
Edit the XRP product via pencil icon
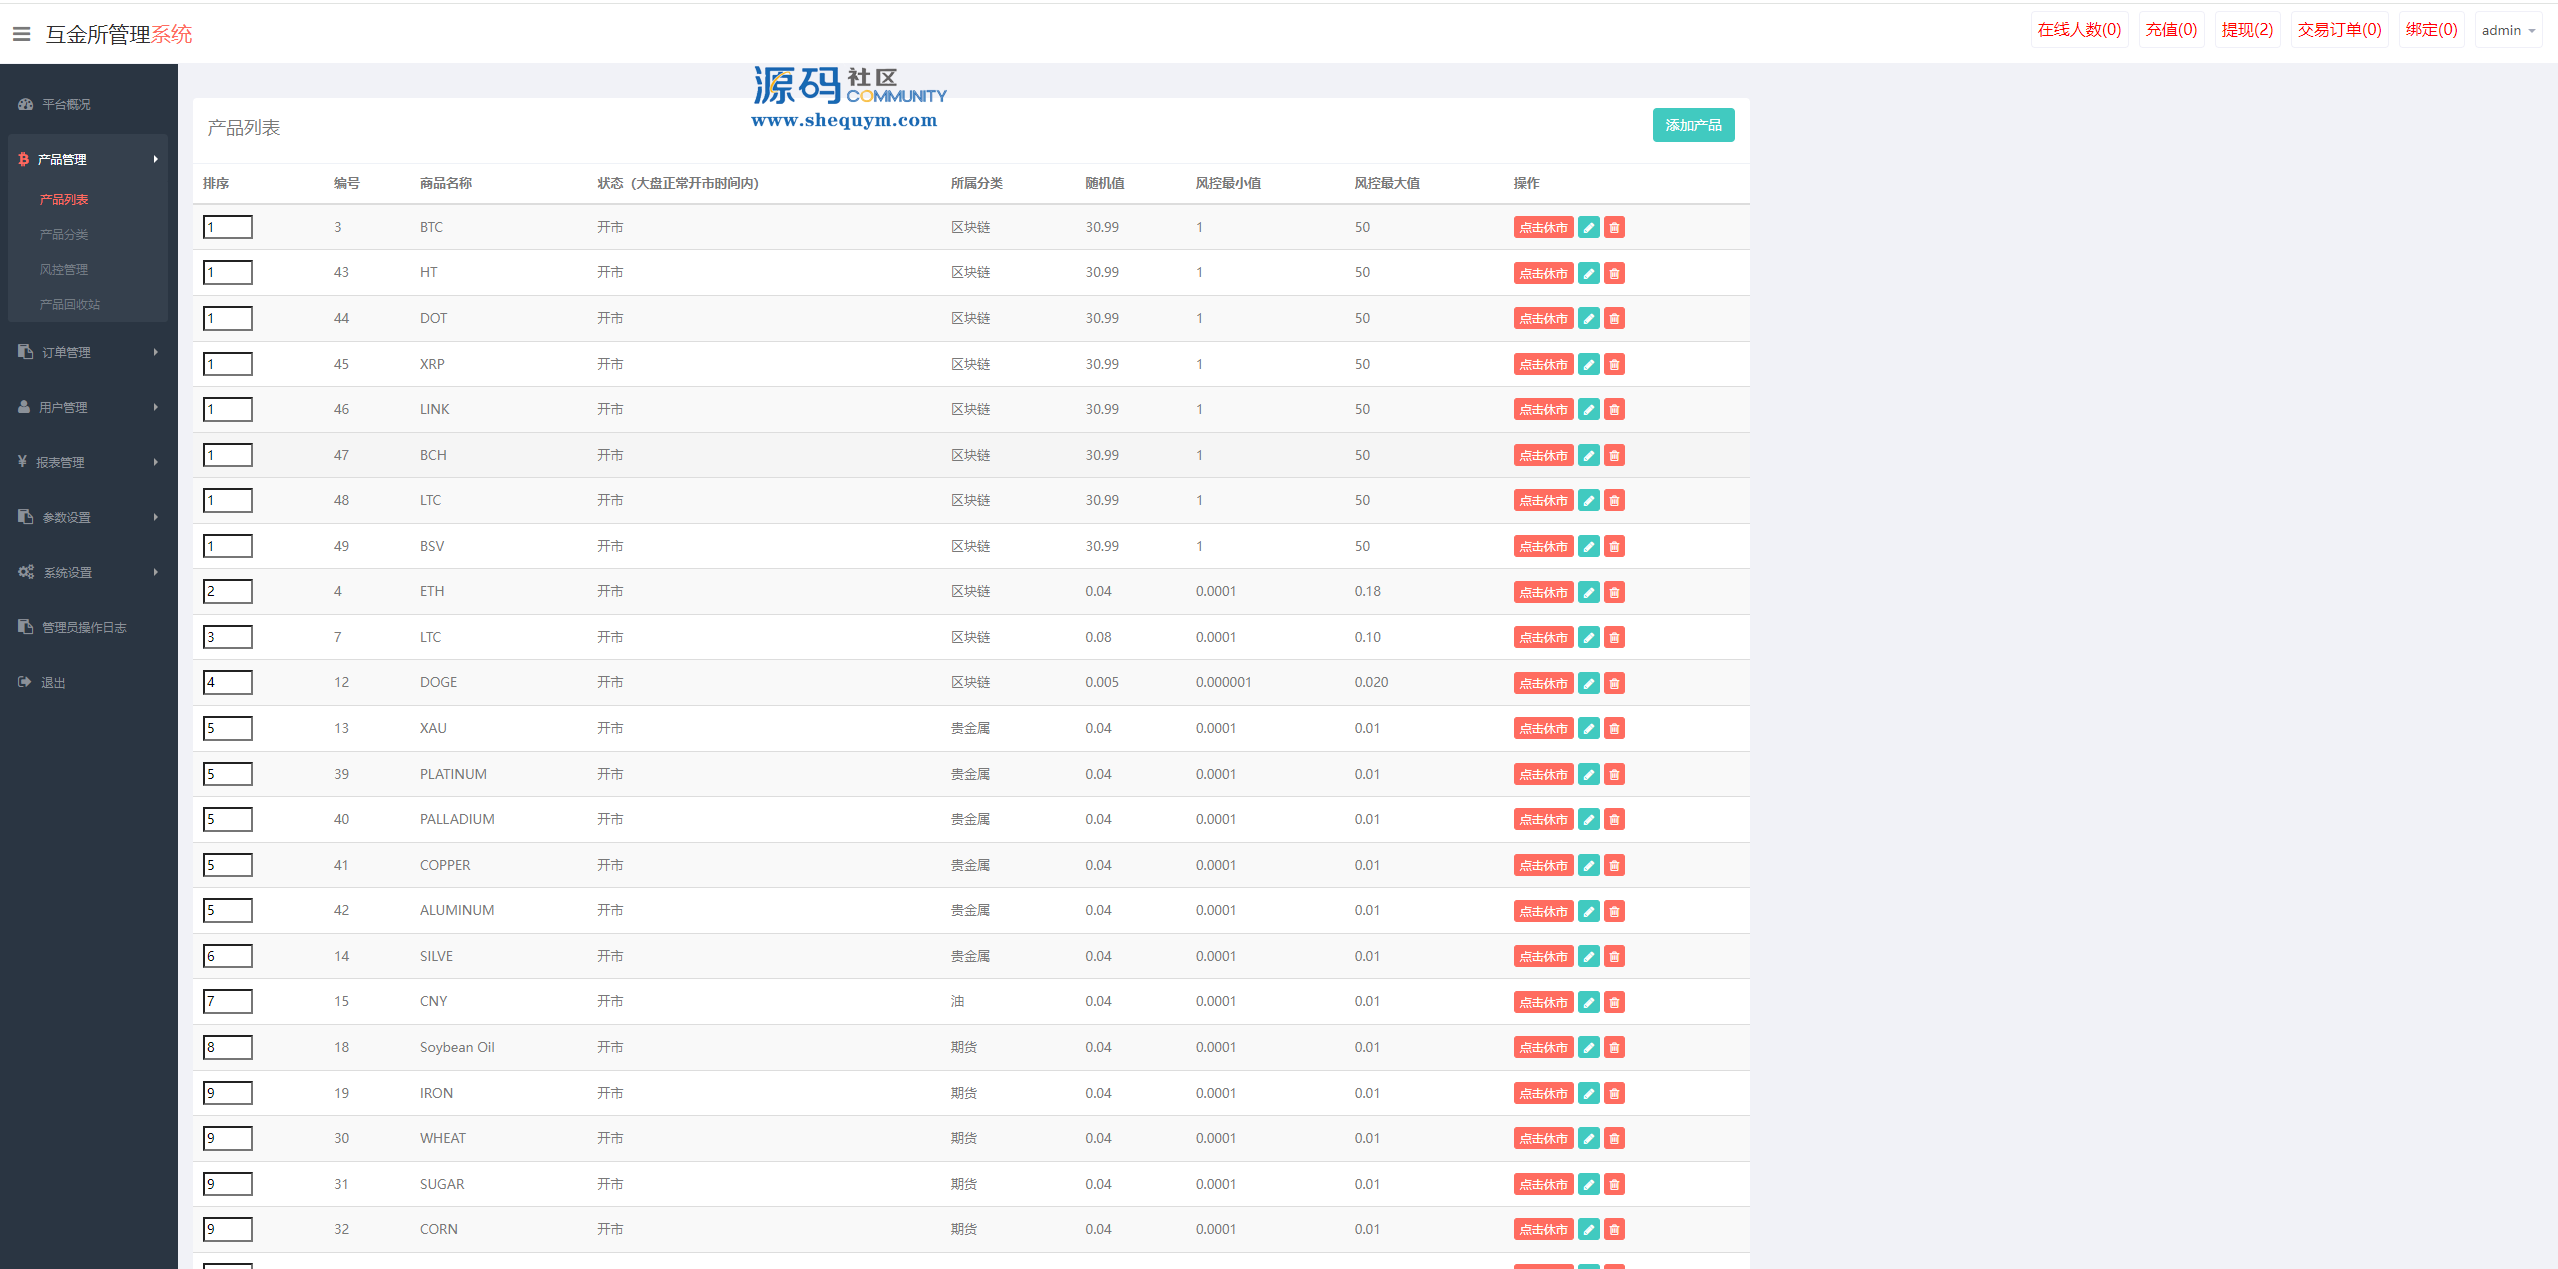[1588, 365]
